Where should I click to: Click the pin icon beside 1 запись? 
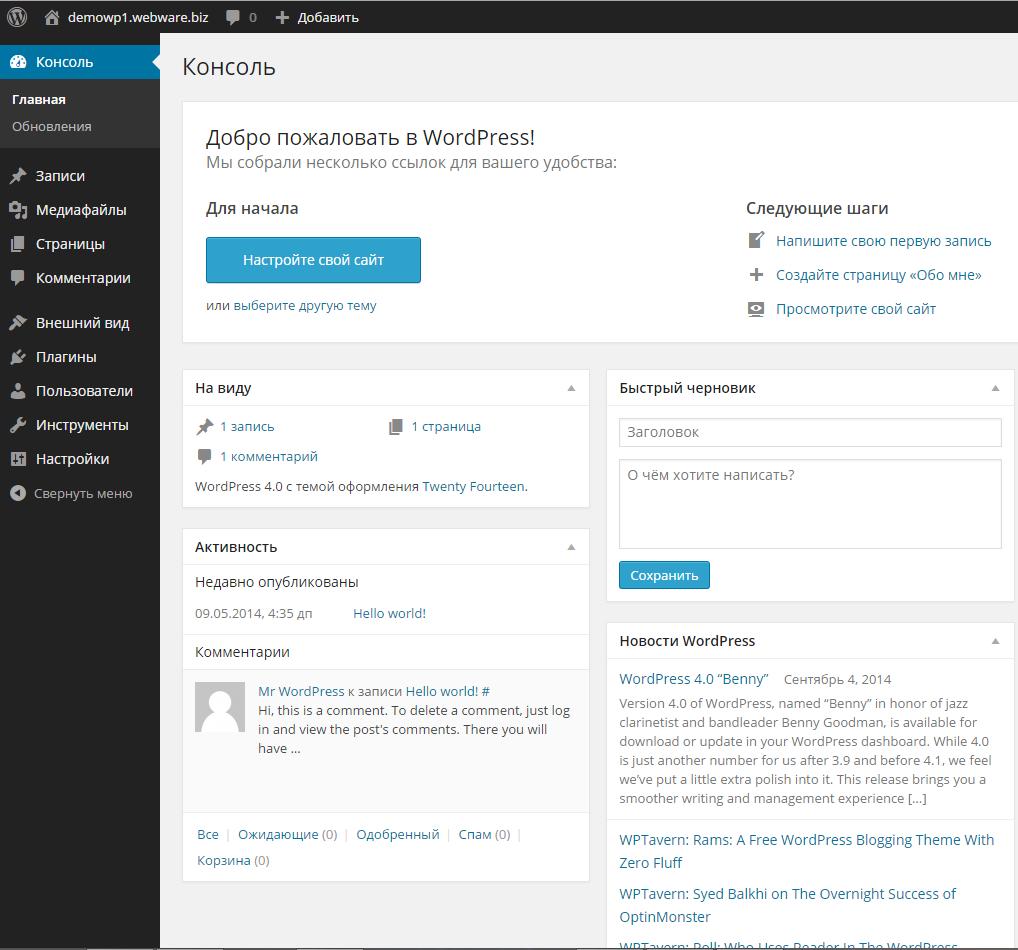(x=205, y=427)
